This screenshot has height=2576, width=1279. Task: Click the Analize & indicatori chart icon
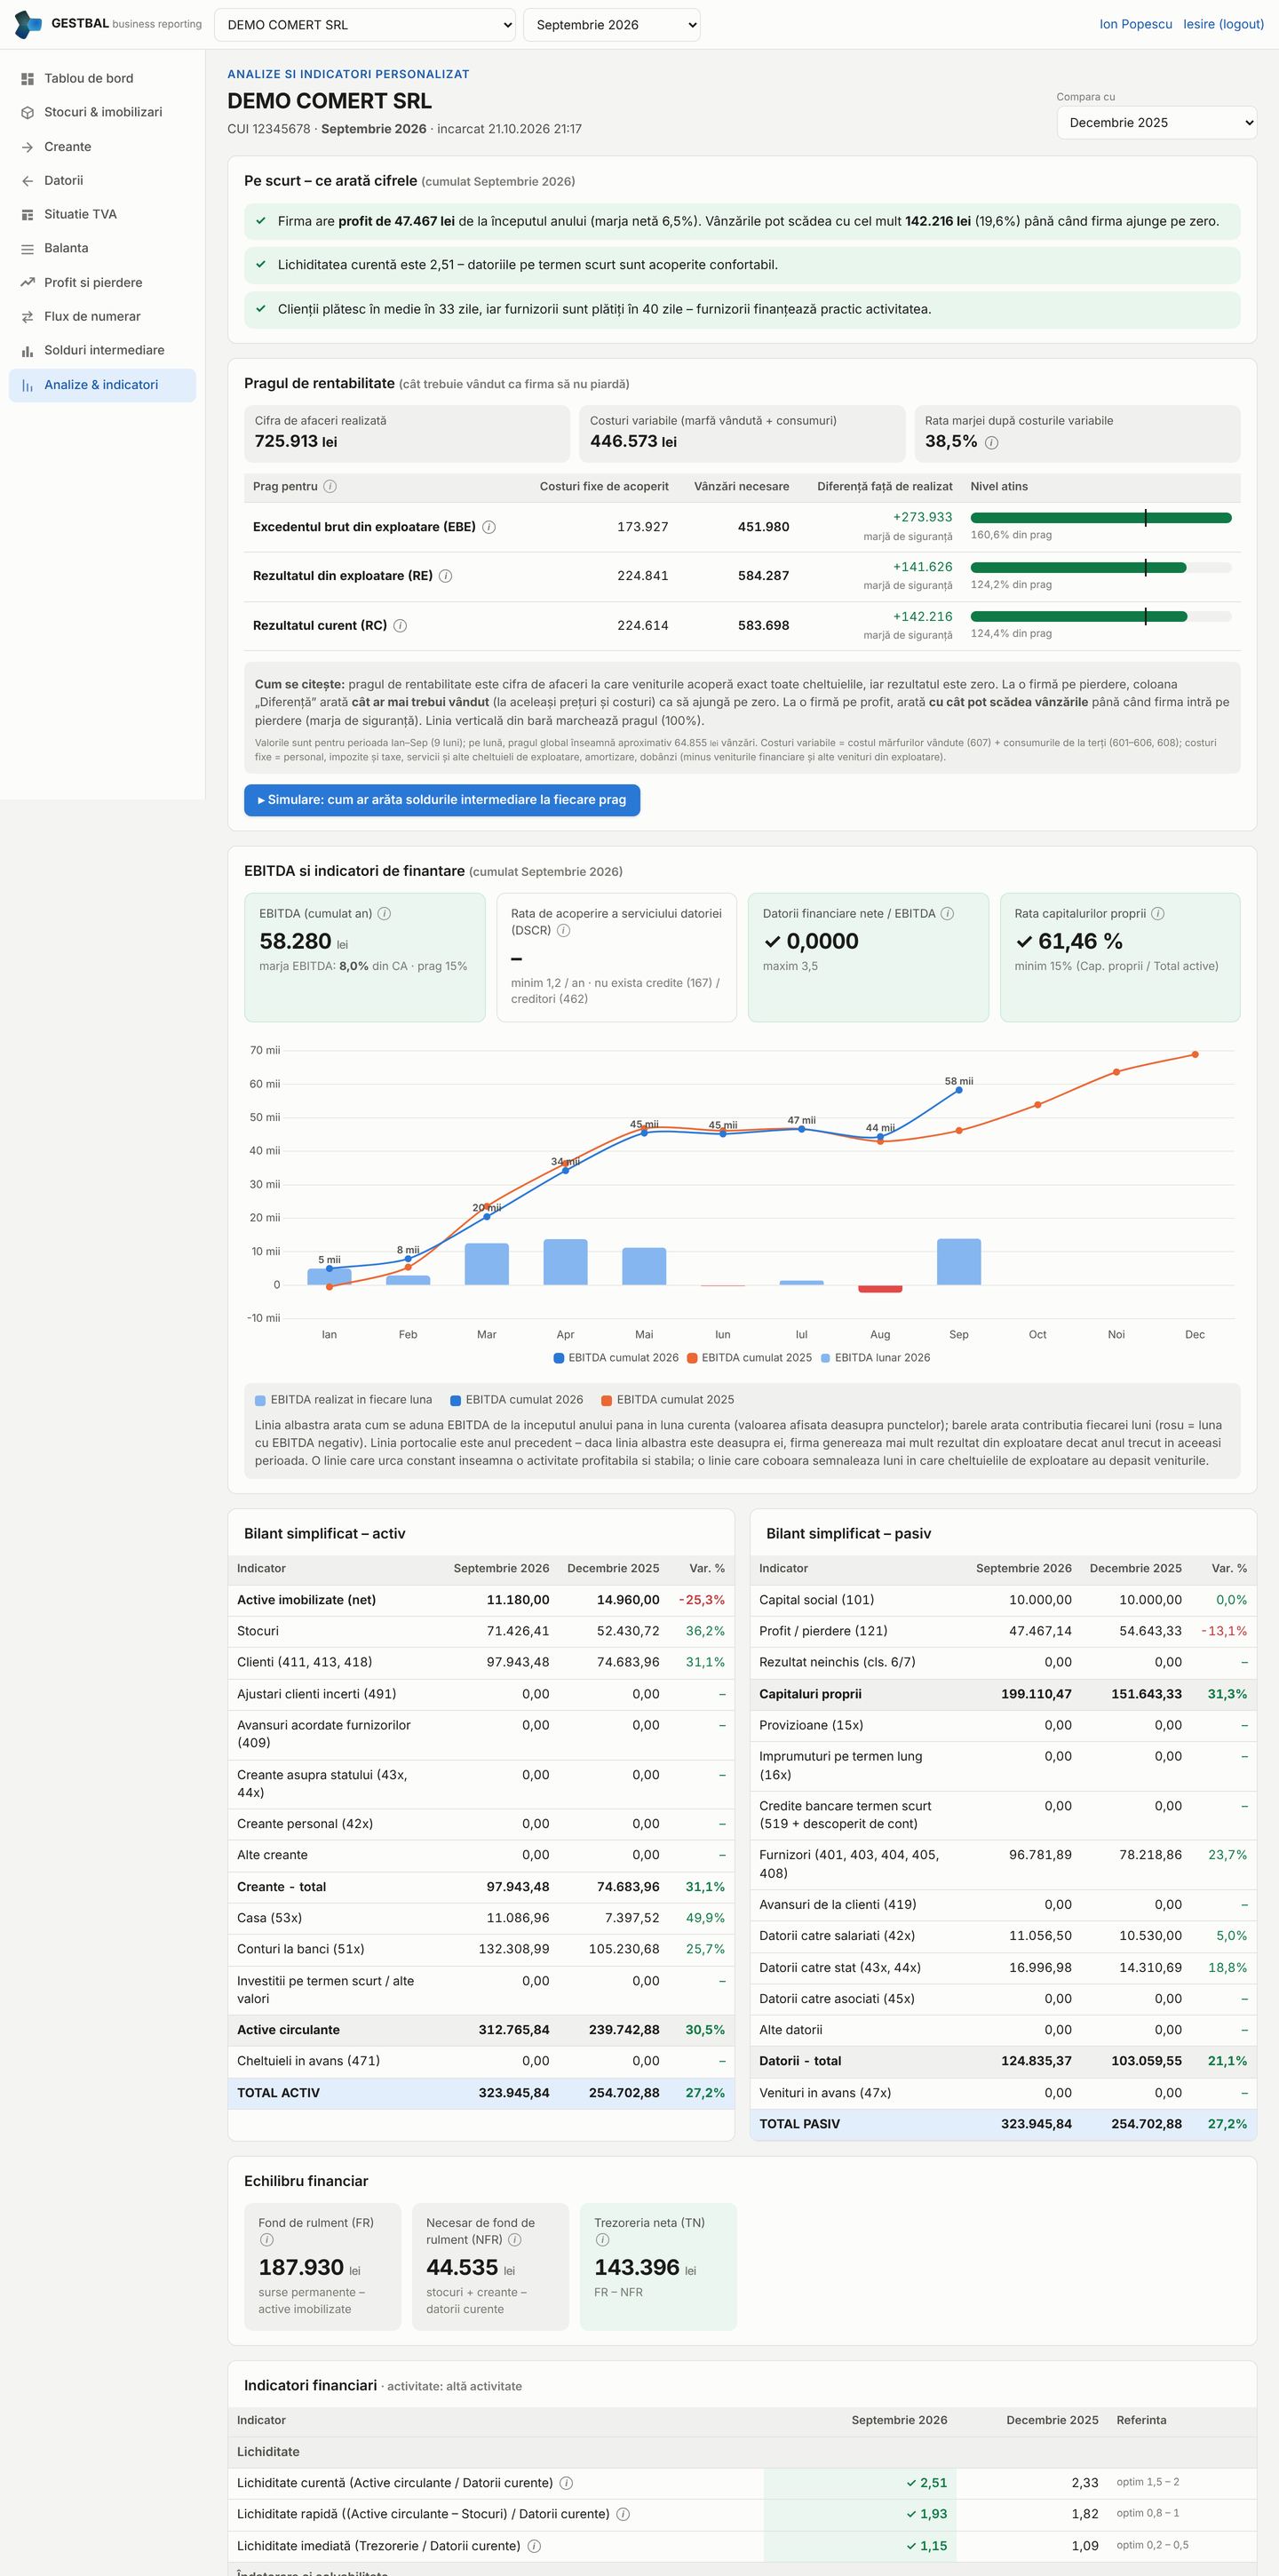27,385
